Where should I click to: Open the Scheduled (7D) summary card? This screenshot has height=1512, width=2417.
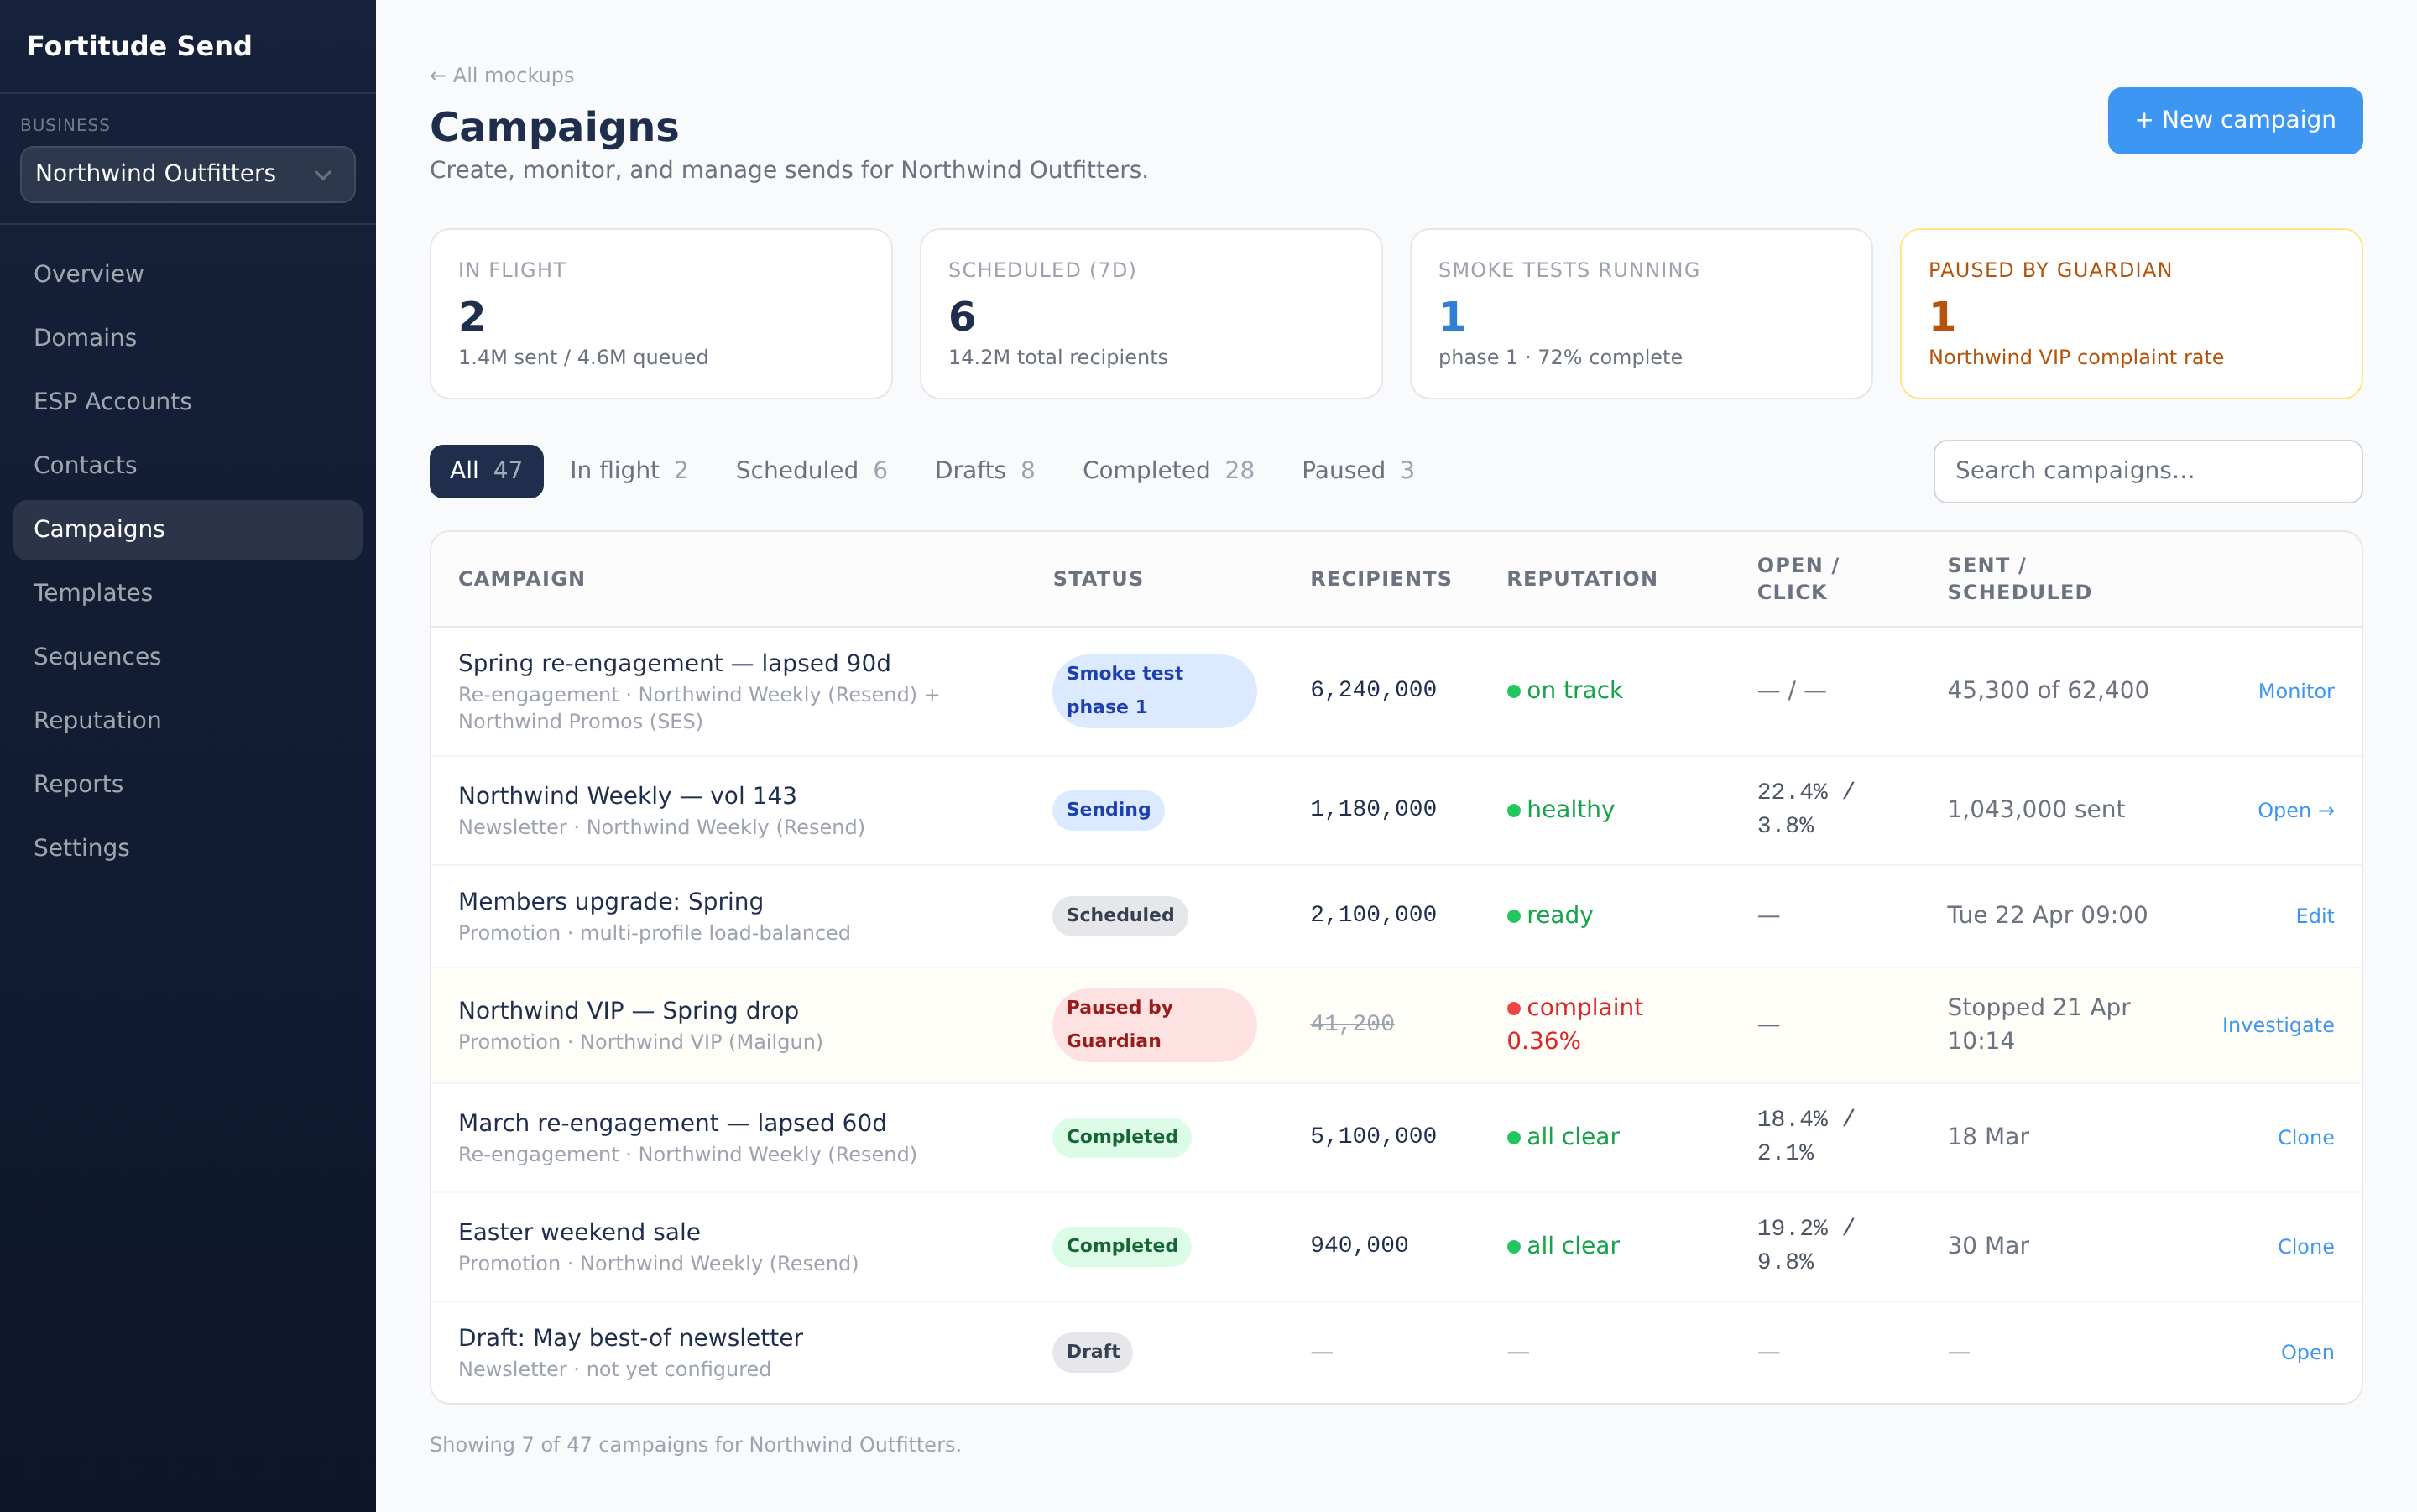click(x=1150, y=314)
